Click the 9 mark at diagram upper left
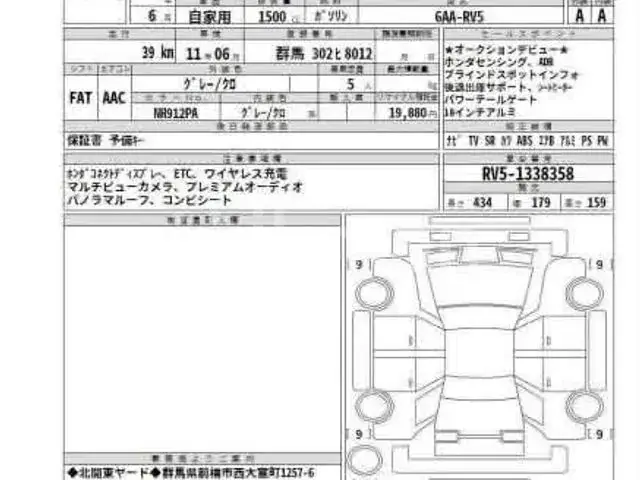The width and height of the screenshot is (640, 480). 359,264
